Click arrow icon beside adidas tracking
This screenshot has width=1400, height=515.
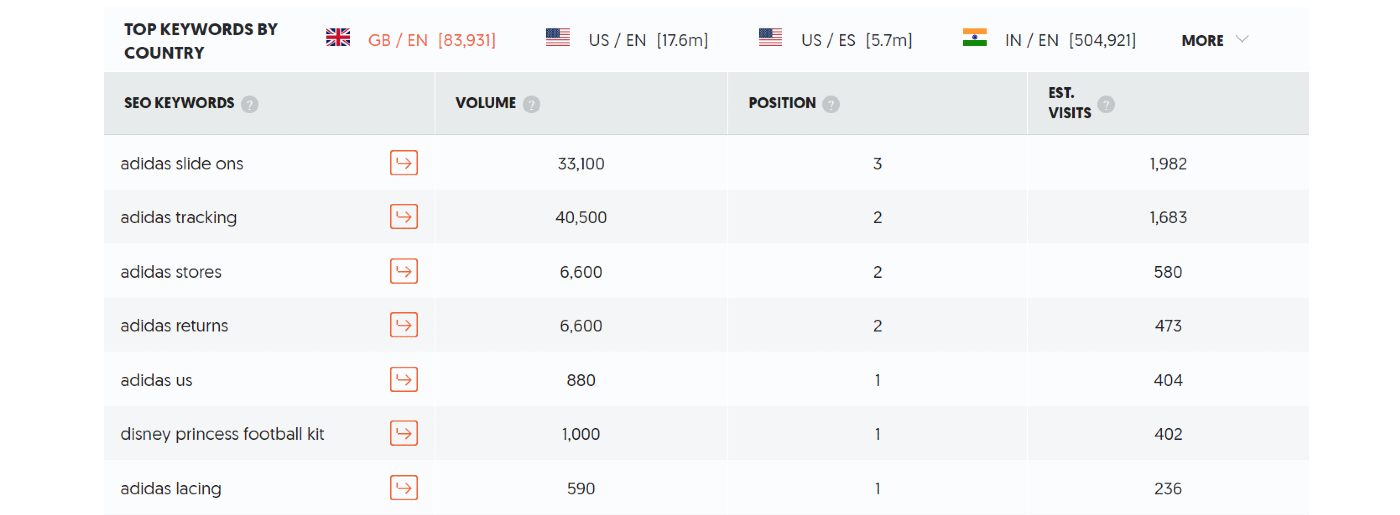[x=403, y=217]
